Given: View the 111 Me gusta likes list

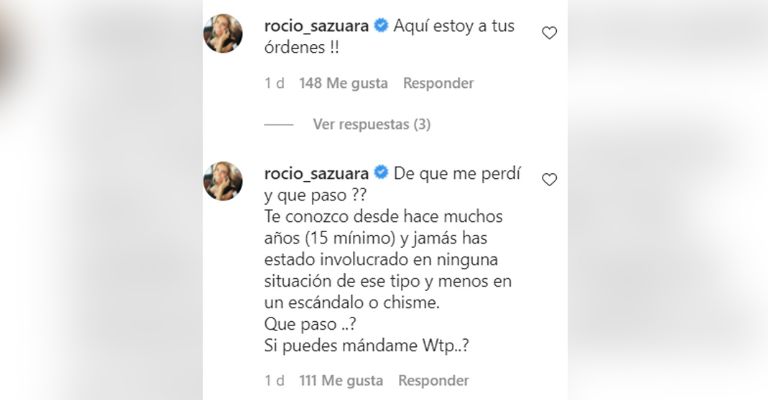Looking at the screenshot, I should [x=341, y=380].
